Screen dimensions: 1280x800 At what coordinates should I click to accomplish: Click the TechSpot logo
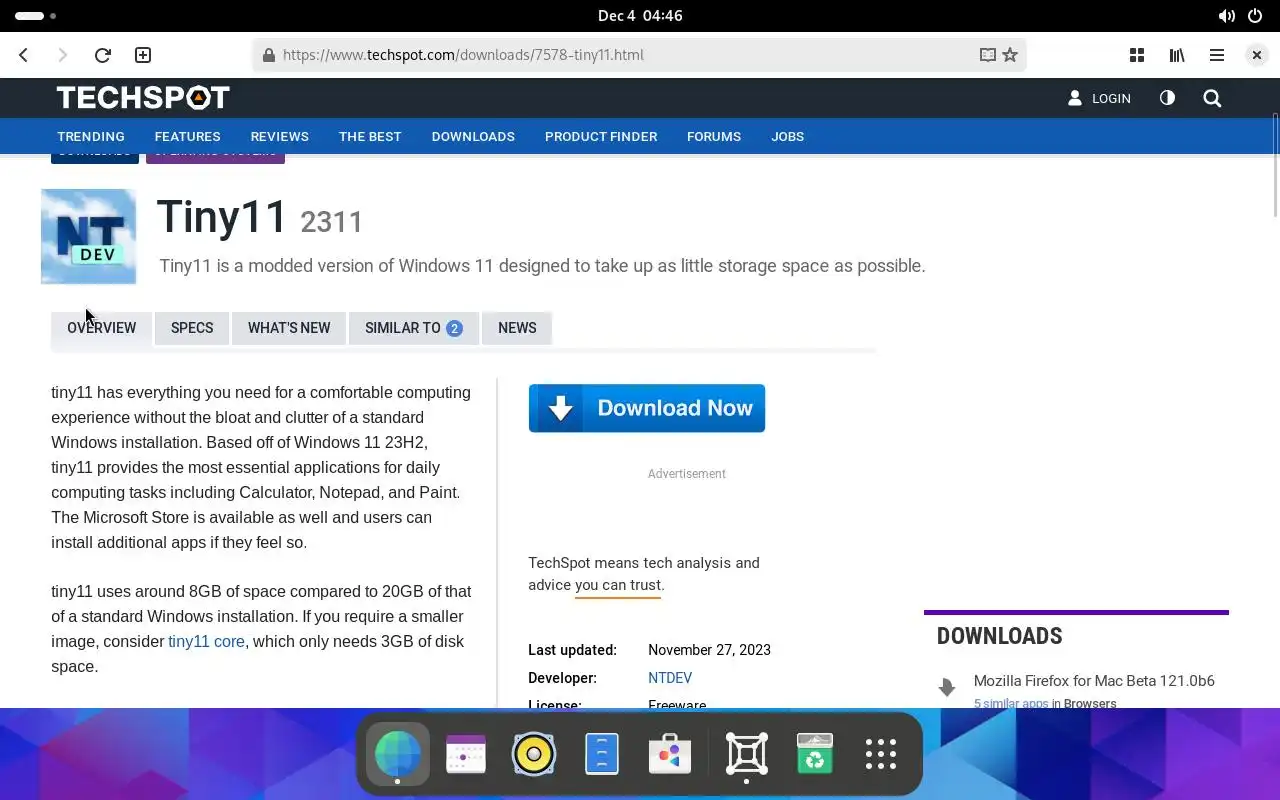143,97
